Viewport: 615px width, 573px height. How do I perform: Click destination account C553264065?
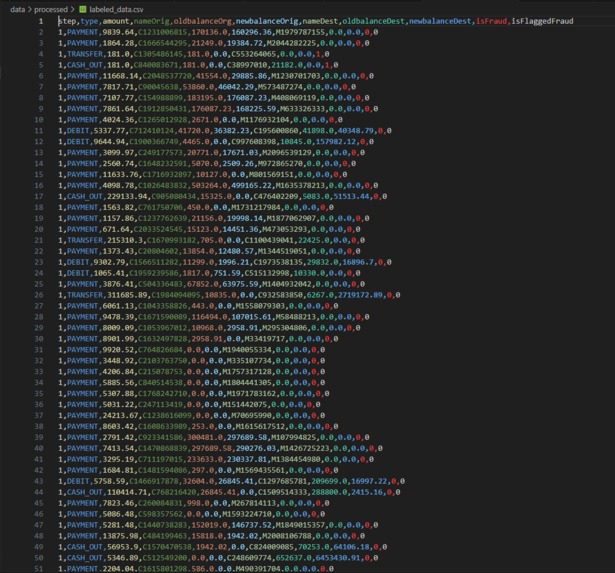(253, 54)
